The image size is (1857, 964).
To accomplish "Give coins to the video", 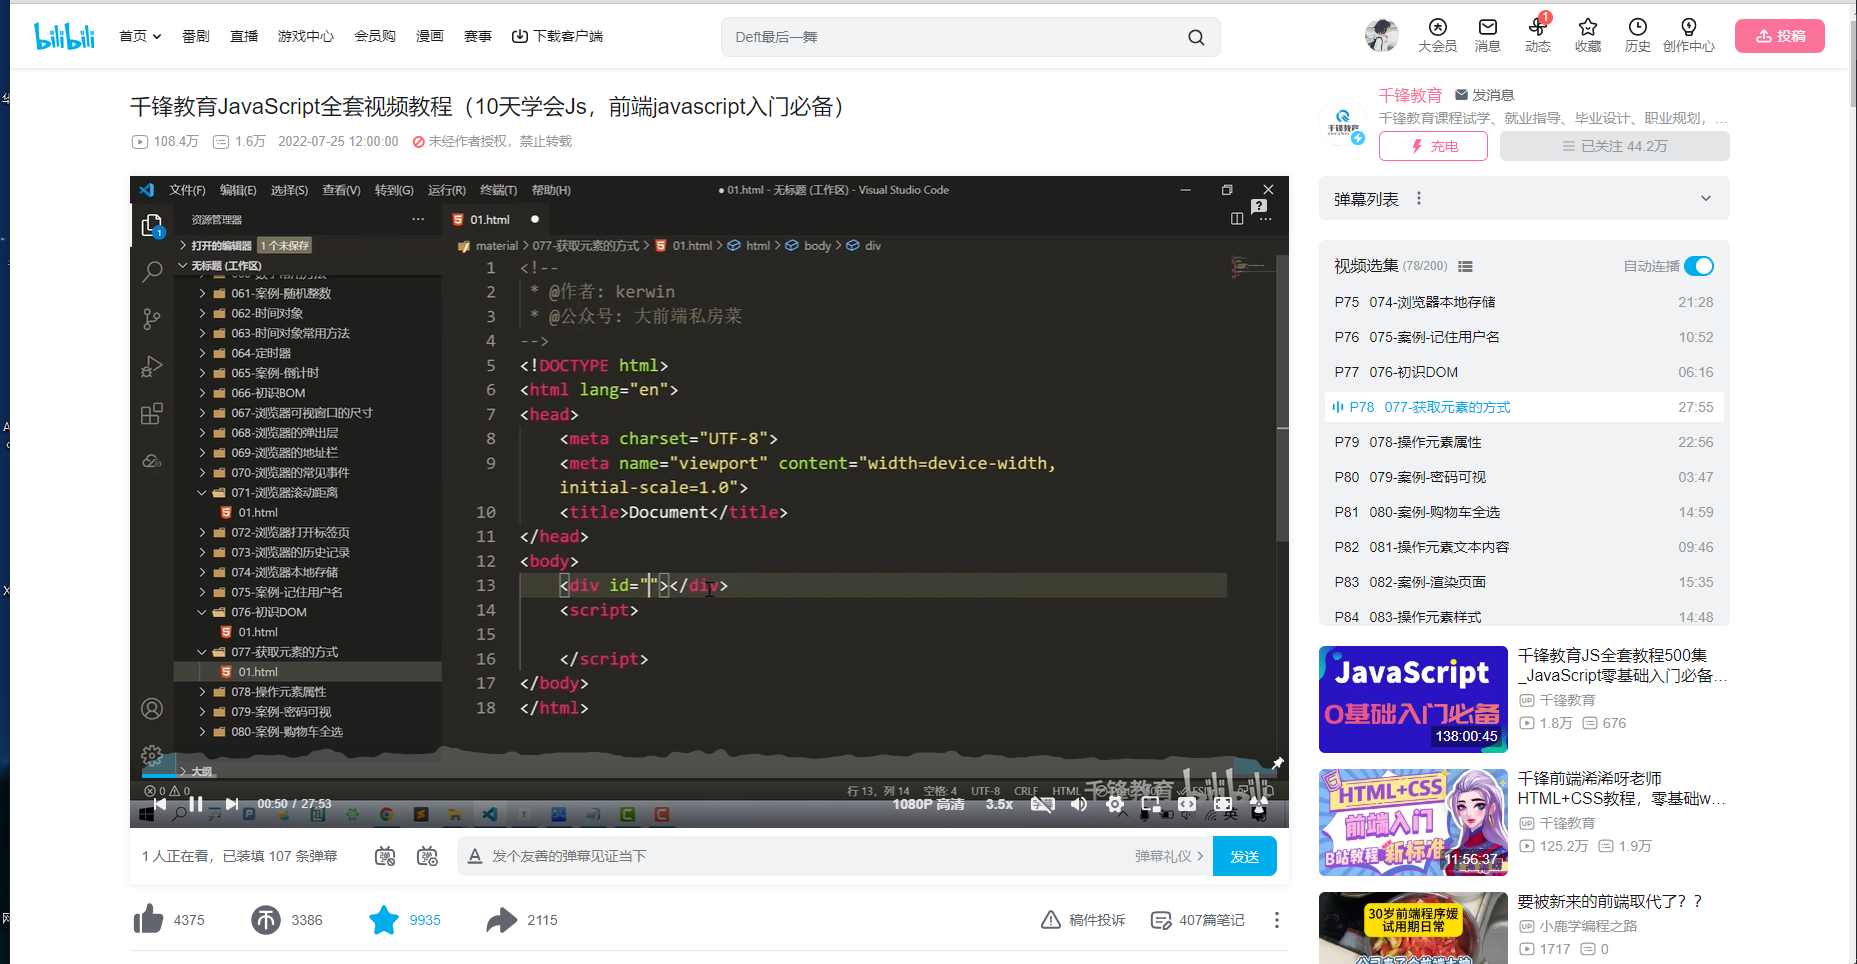I will point(266,920).
